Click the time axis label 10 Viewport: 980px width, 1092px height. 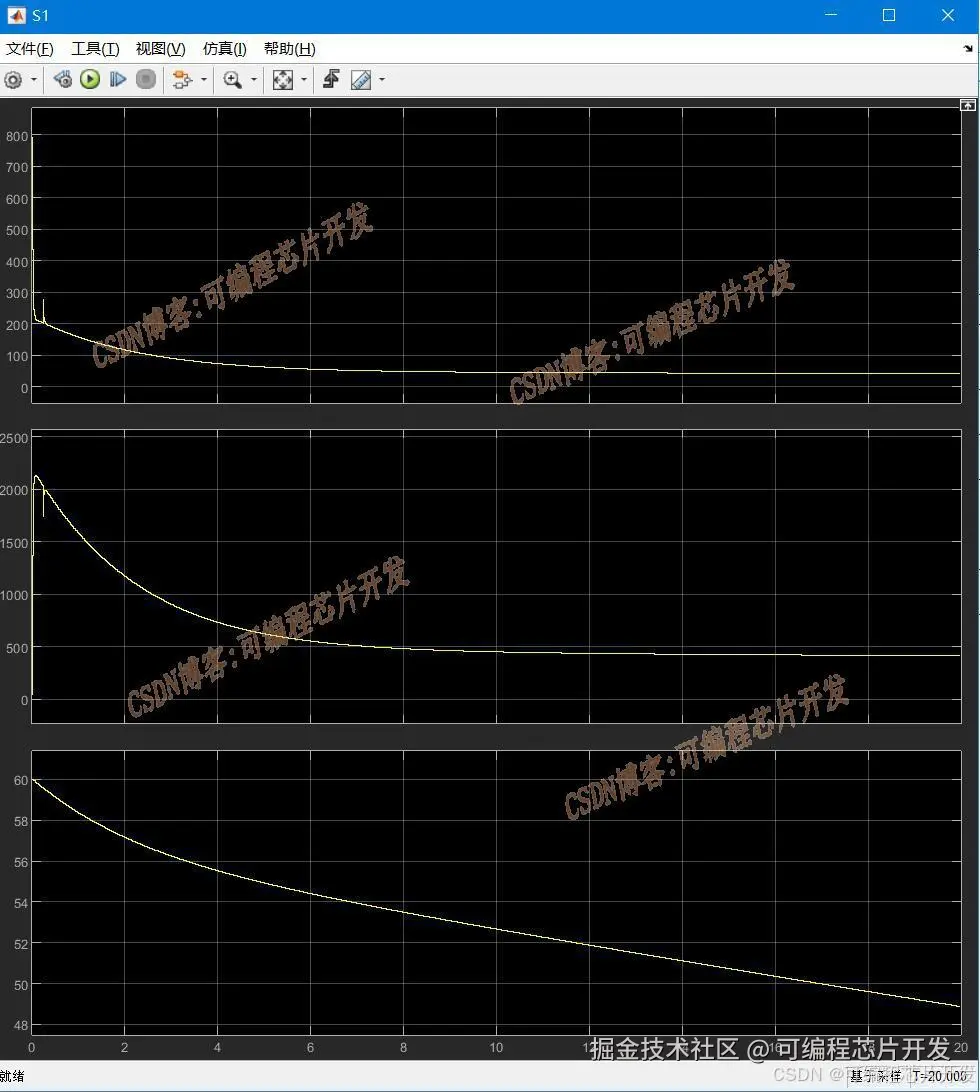pos(496,1047)
